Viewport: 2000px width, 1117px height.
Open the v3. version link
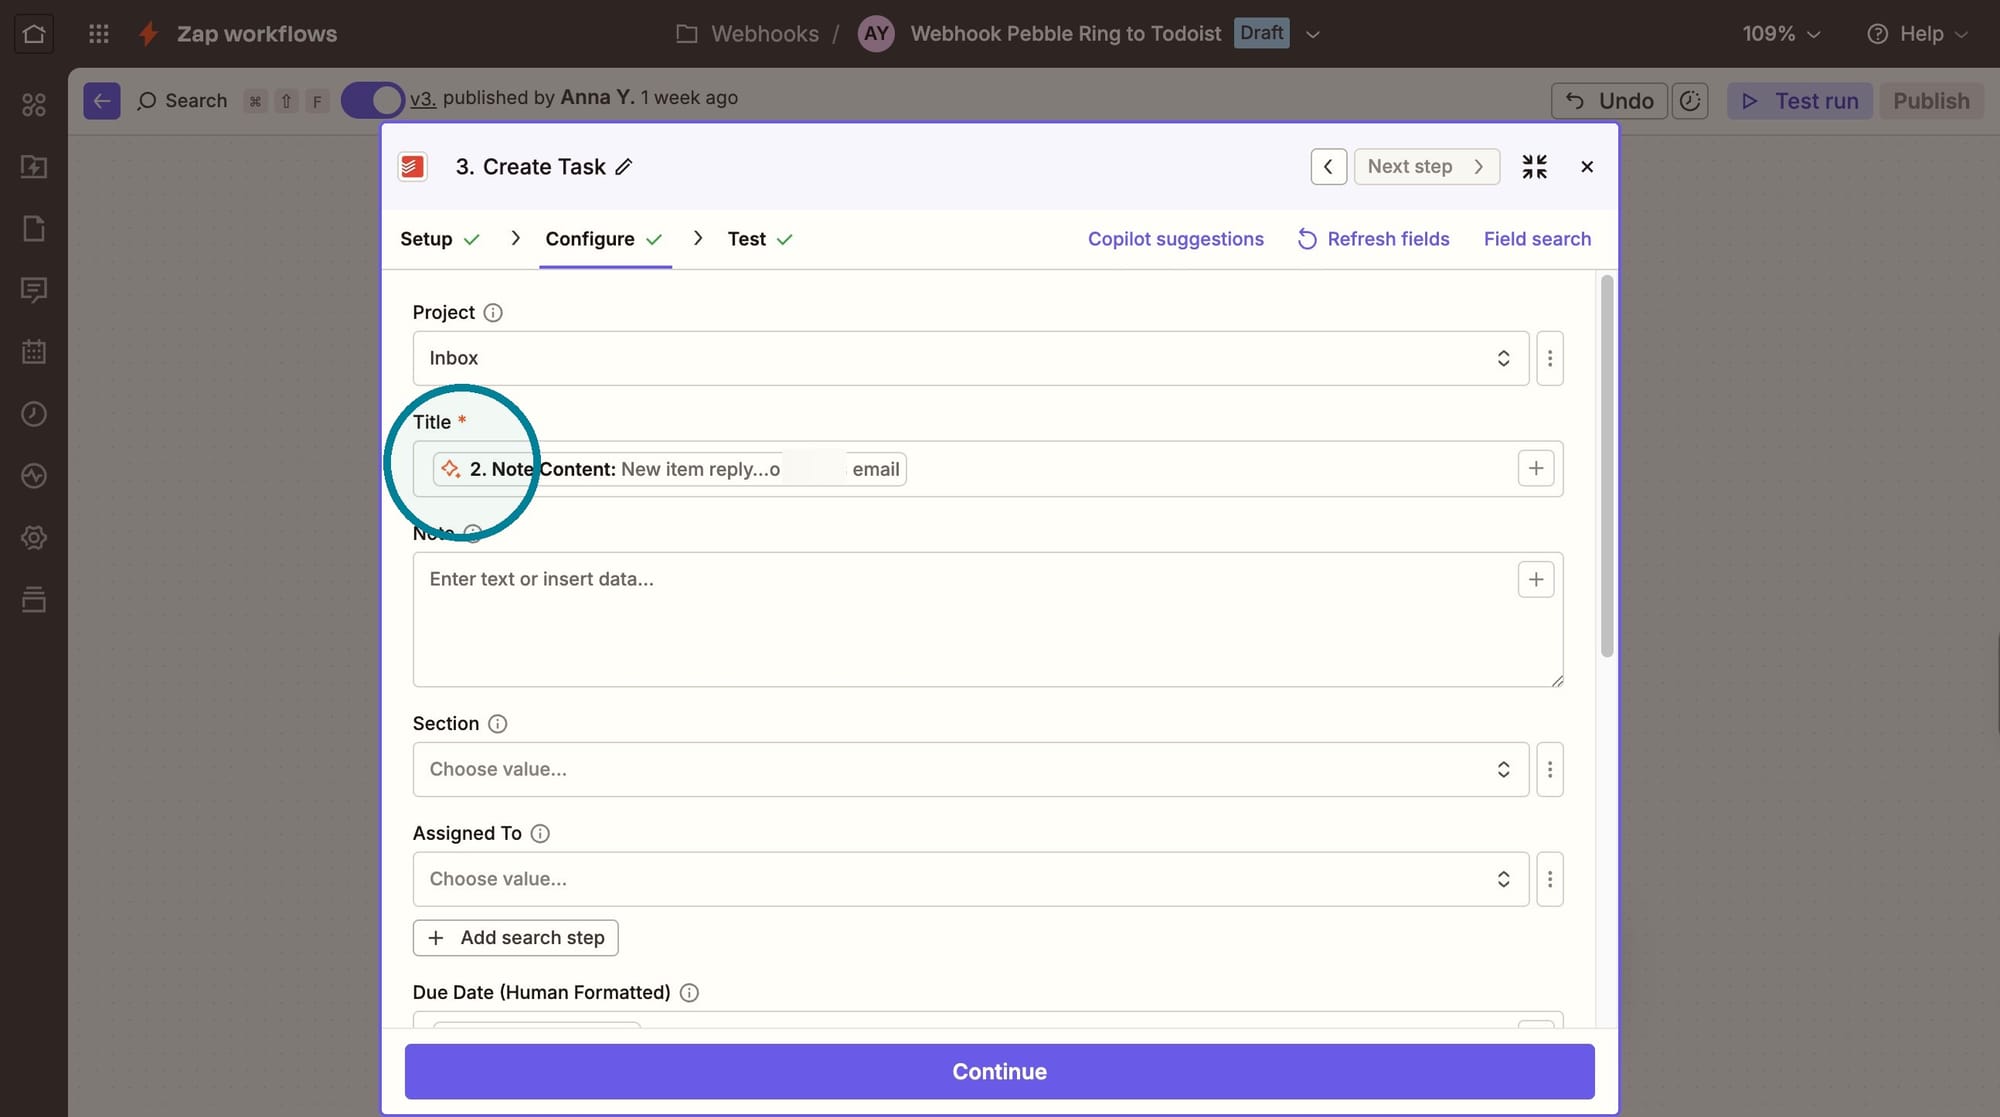[422, 98]
